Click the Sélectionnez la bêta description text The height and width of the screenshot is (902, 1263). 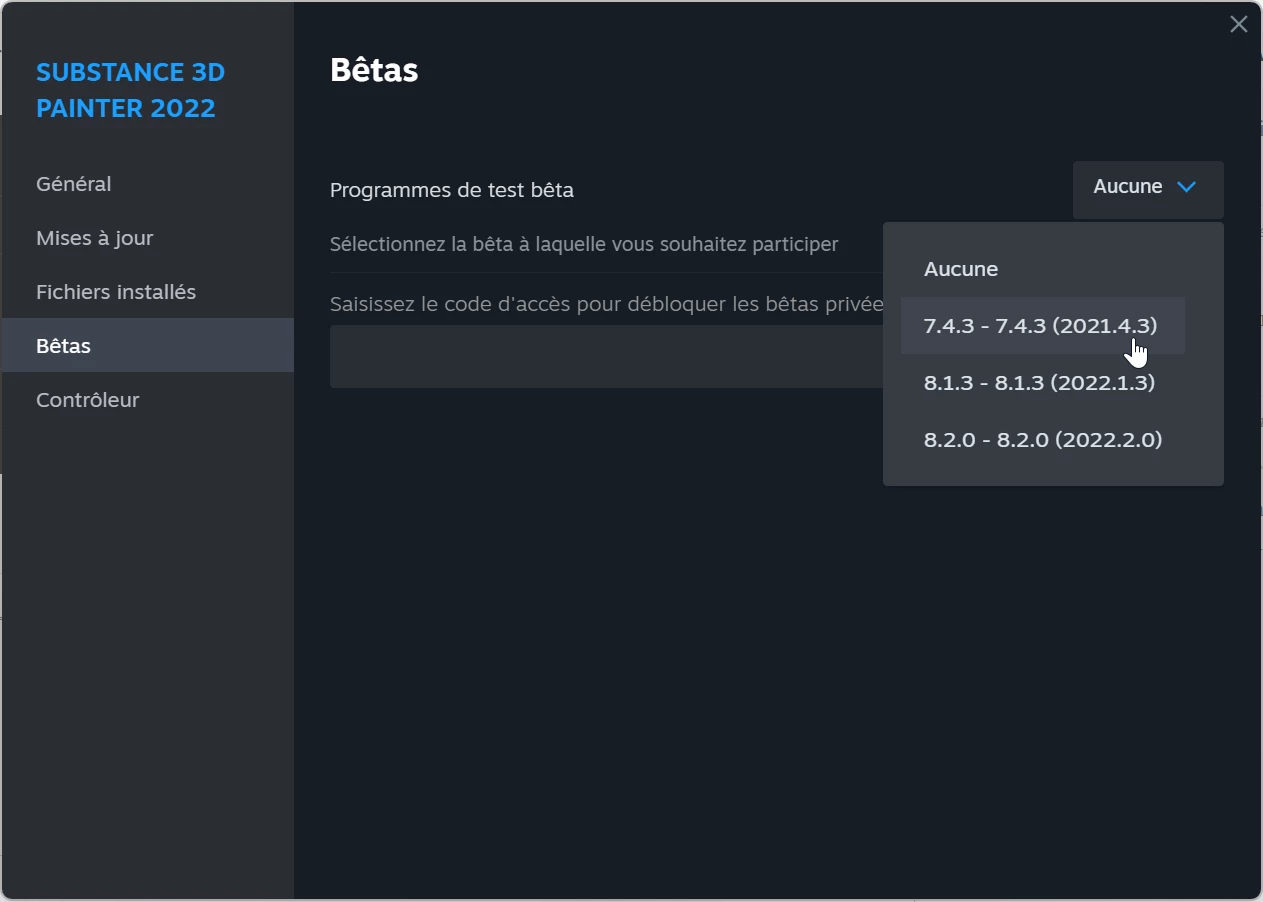[584, 244]
